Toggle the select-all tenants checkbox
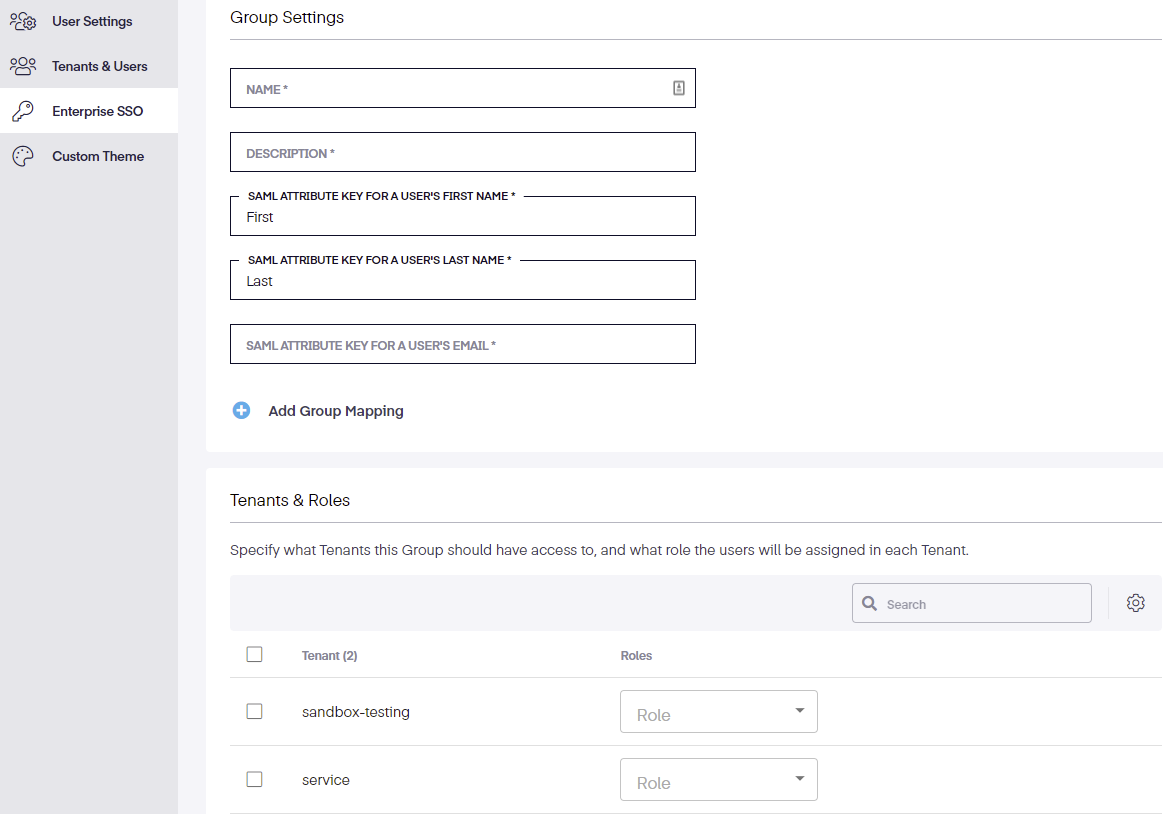 [254, 654]
